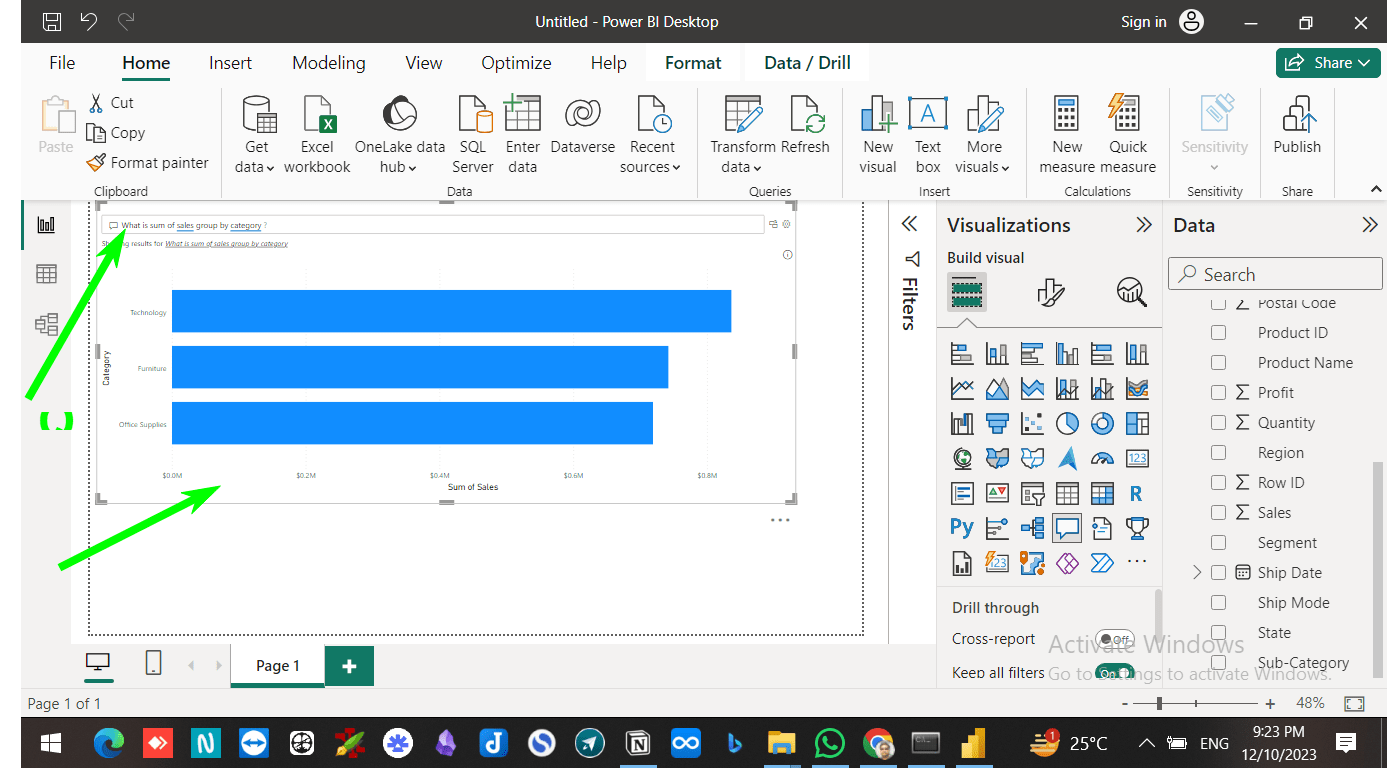Click the Refresh button
Screen dimensions: 1387x768
805,126
